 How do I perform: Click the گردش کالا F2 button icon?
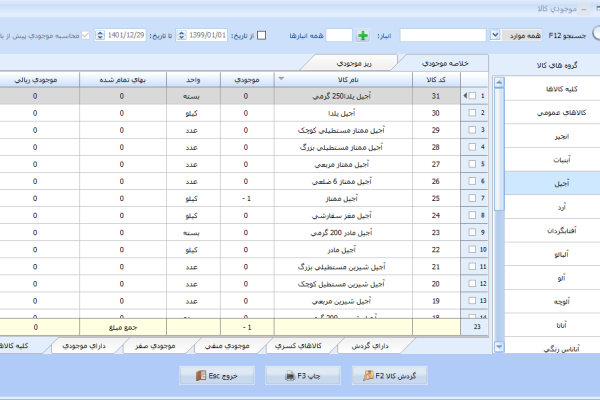click(368, 376)
